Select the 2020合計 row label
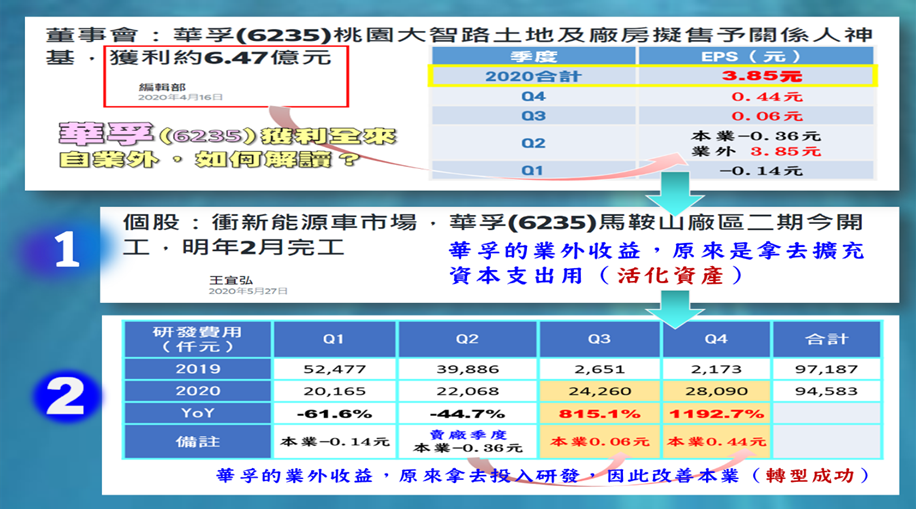This screenshot has width=916, height=509. (532, 75)
